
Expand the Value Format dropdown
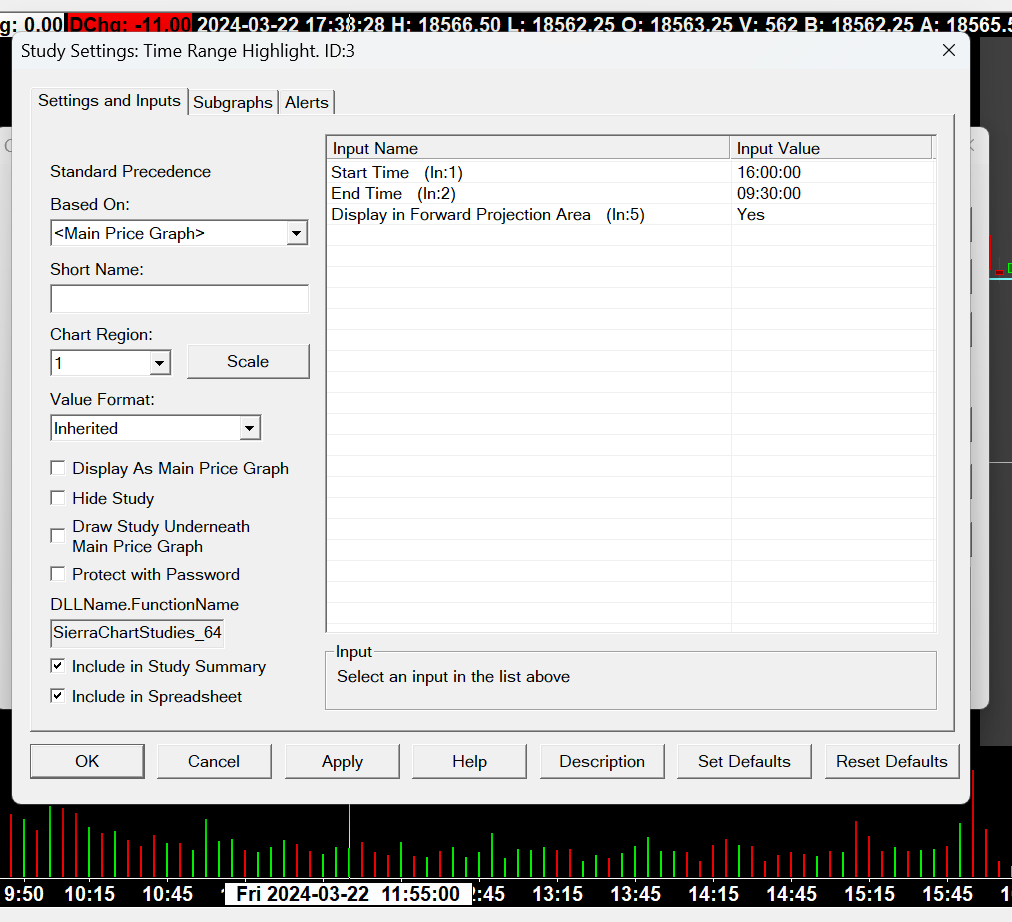pos(250,428)
